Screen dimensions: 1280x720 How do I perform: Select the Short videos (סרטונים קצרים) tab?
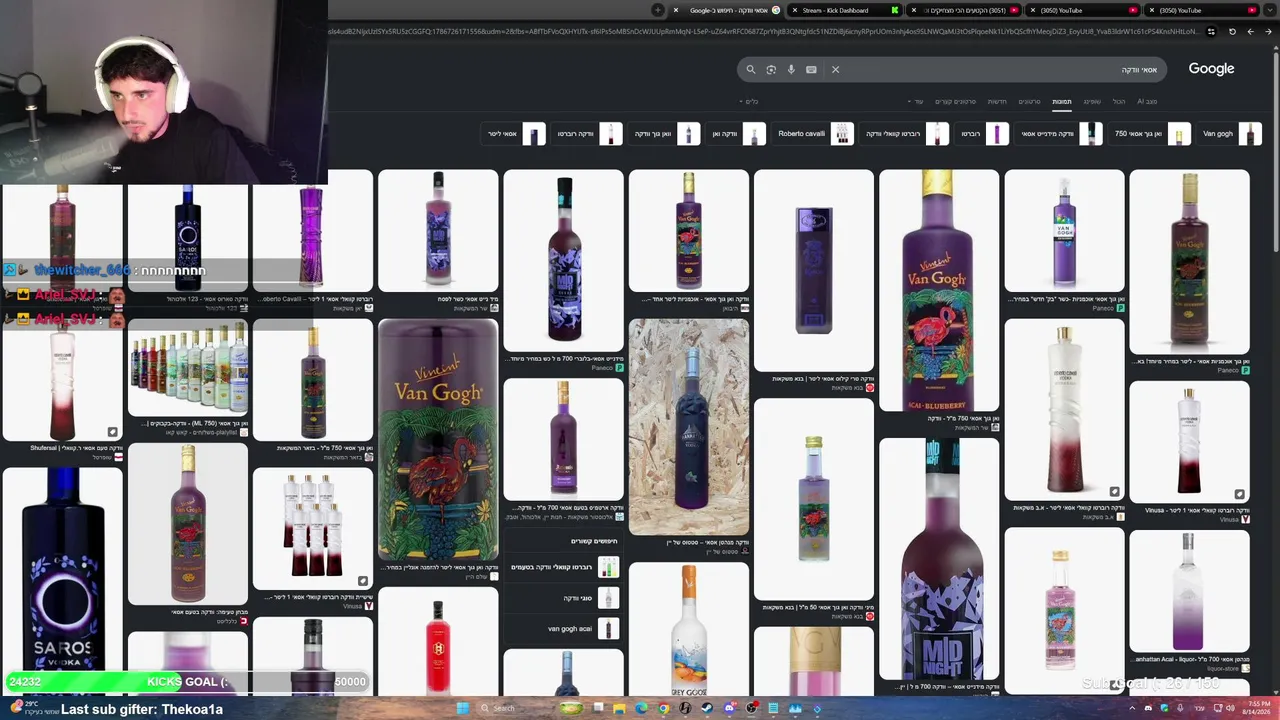(x=955, y=101)
